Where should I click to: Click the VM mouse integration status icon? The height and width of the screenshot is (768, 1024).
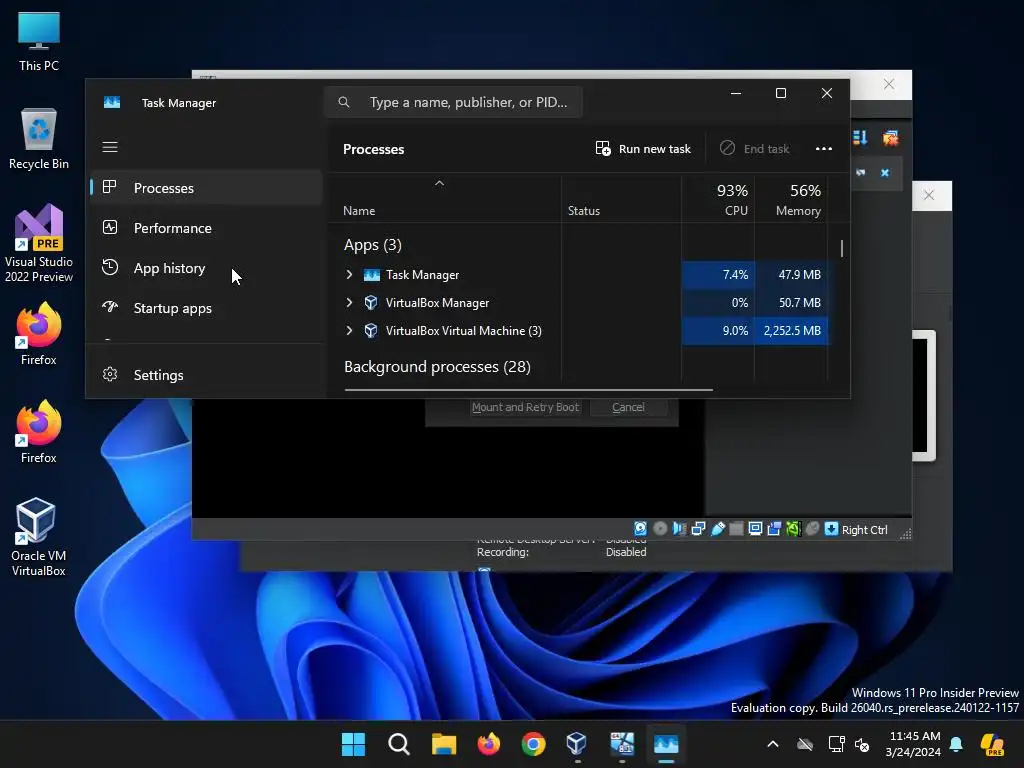tap(812, 529)
